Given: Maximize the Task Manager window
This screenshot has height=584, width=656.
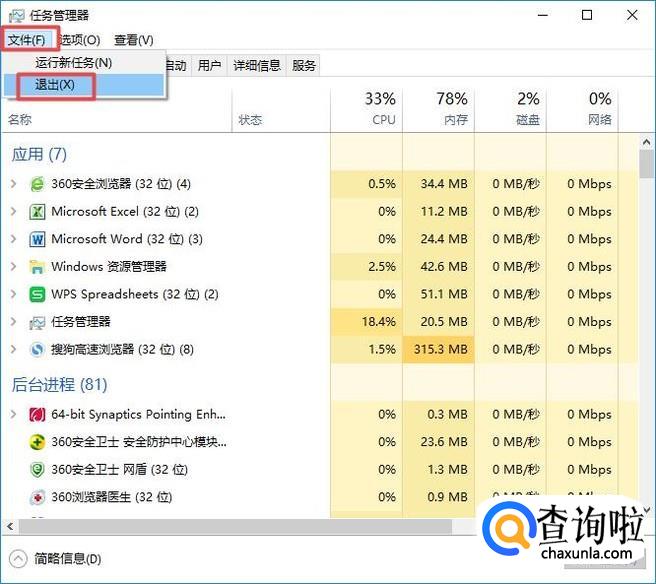Looking at the screenshot, I should pos(587,15).
